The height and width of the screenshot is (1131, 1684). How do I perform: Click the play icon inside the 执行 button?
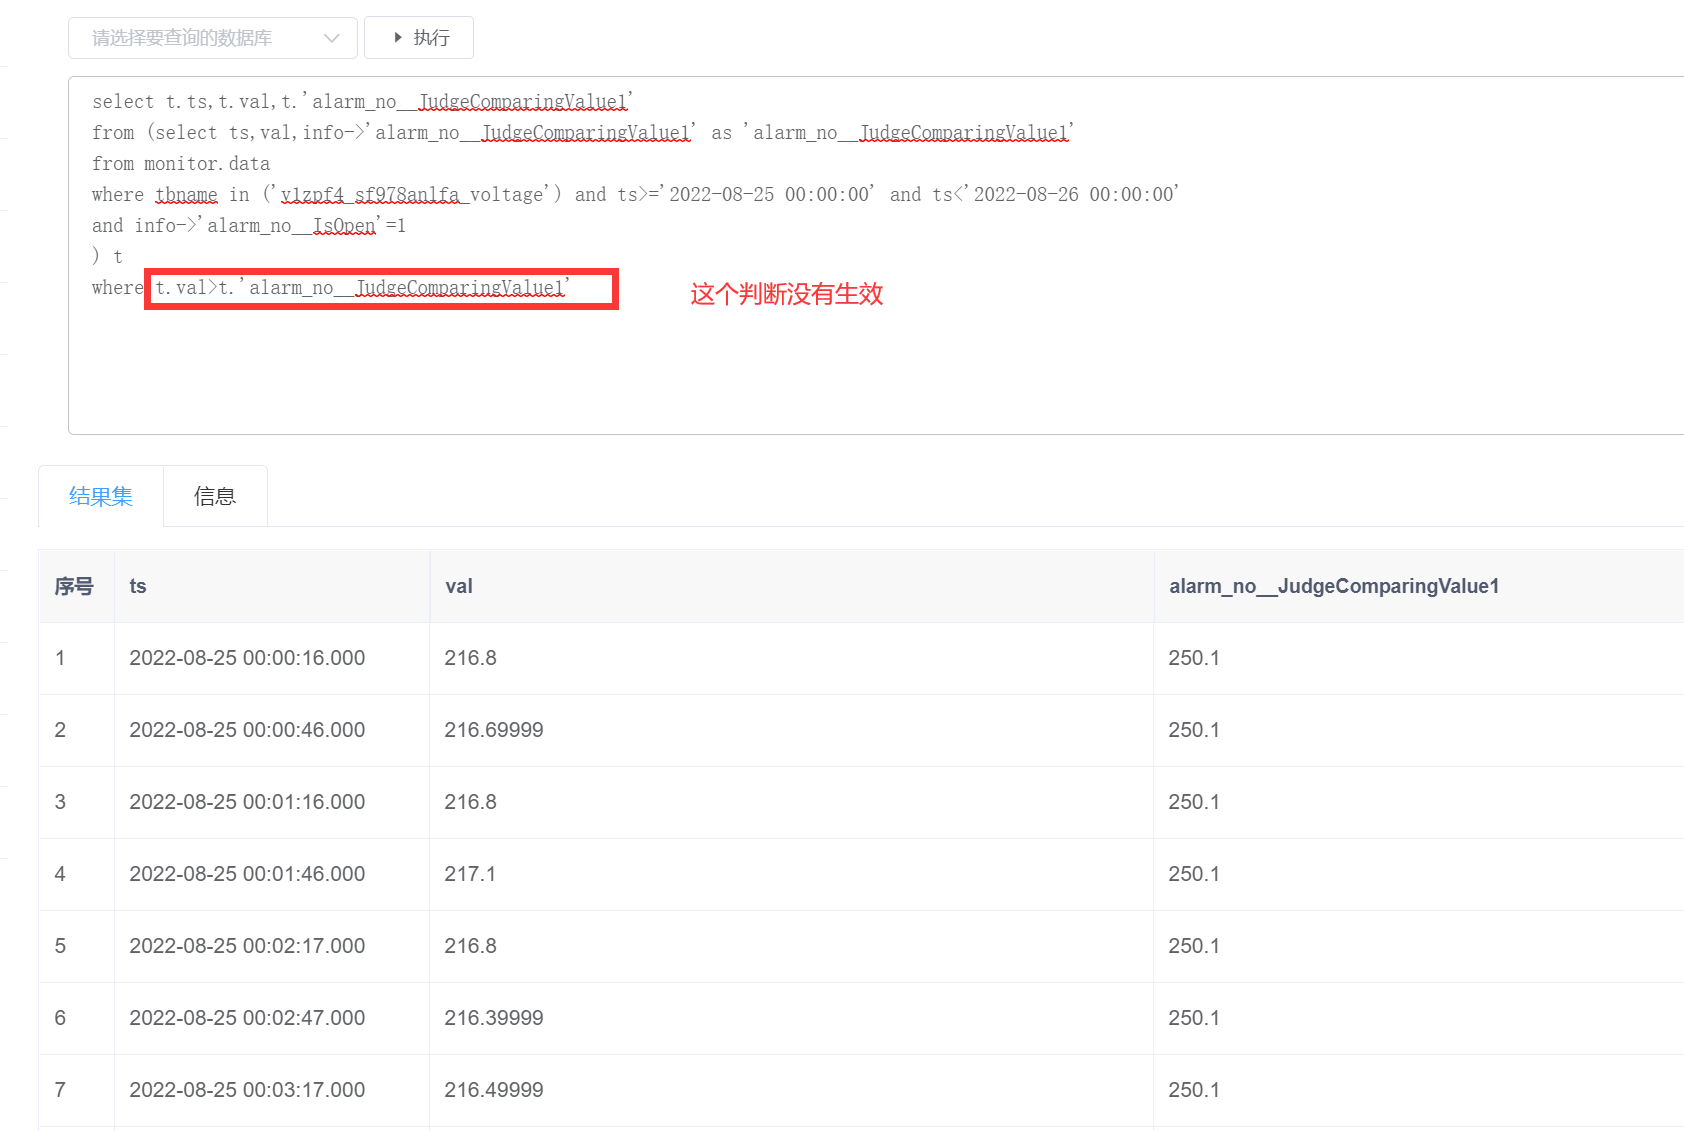(x=399, y=37)
